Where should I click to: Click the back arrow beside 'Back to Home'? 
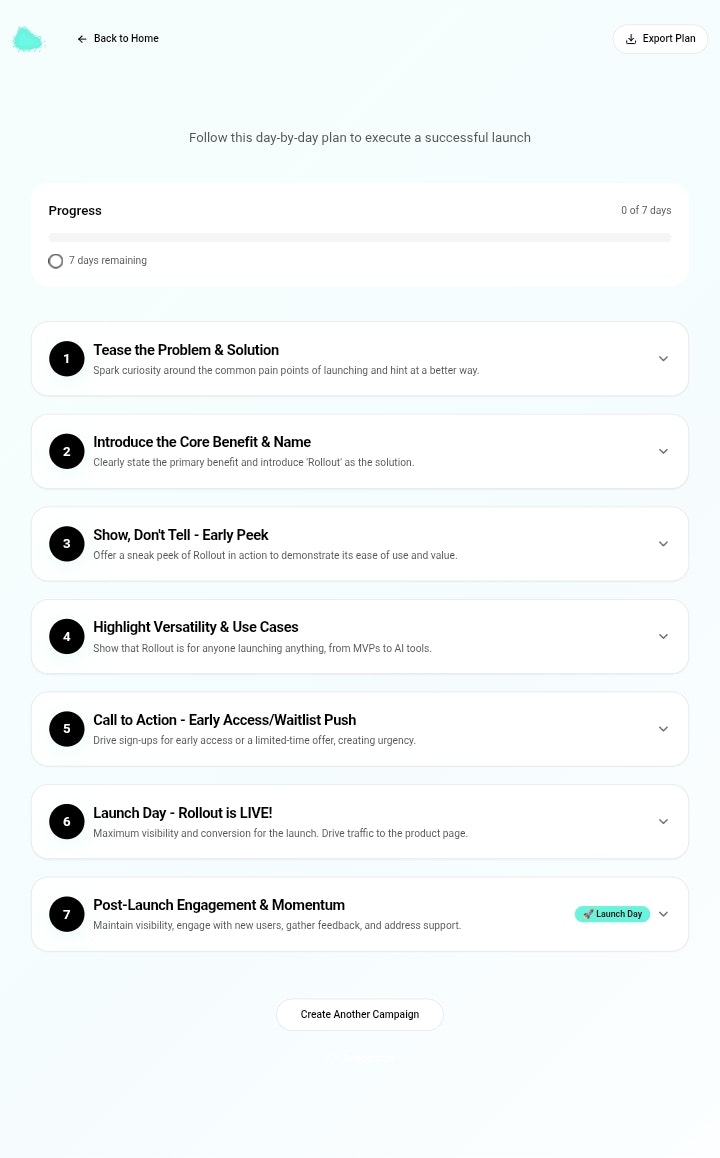click(x=82, y=38)
